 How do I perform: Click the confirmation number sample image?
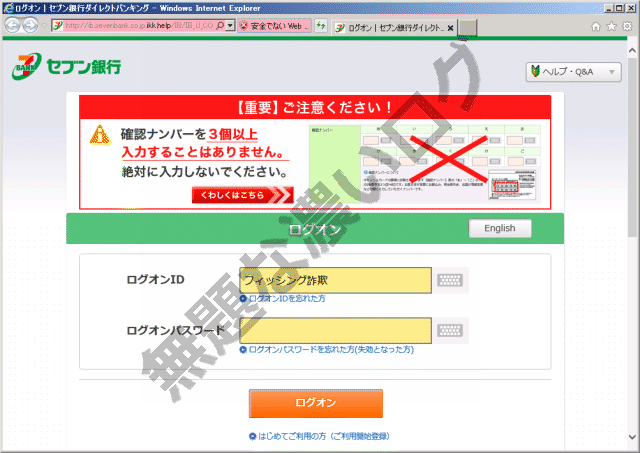click(x=425, y=164)
